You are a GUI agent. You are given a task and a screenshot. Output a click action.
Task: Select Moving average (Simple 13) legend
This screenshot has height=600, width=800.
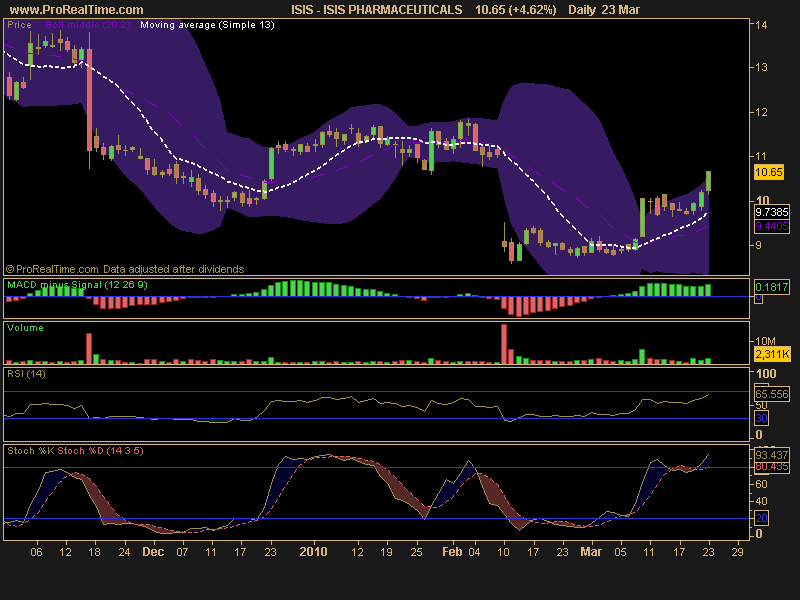[207, 25]
